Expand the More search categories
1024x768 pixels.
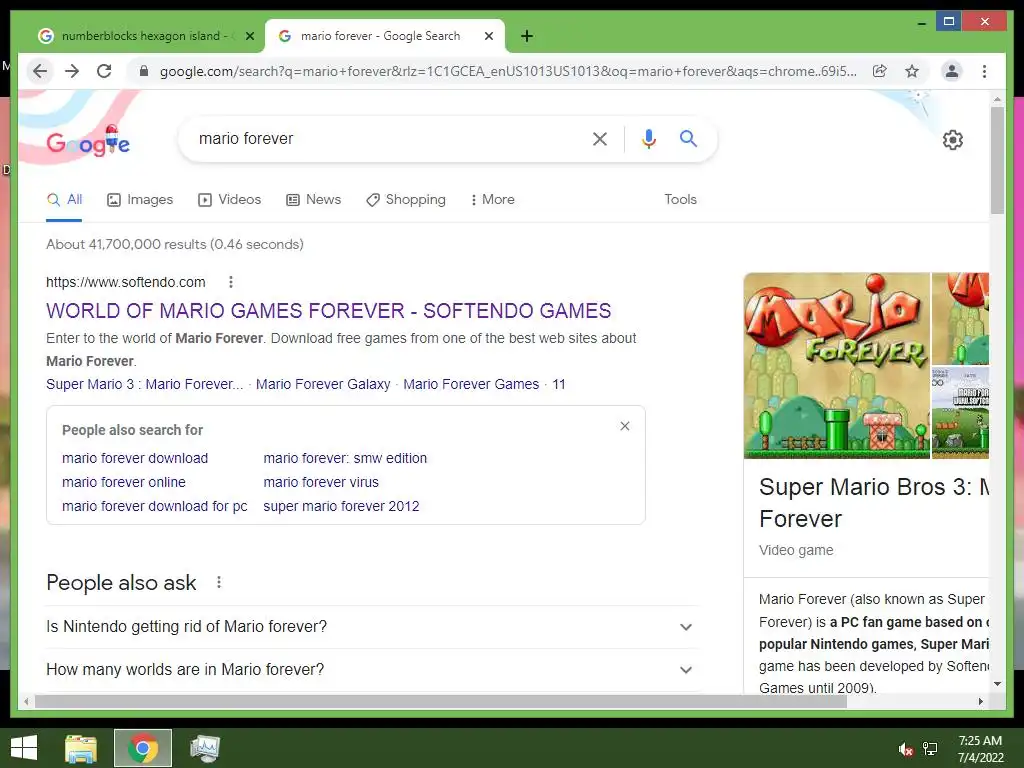(x=492, y=199)
